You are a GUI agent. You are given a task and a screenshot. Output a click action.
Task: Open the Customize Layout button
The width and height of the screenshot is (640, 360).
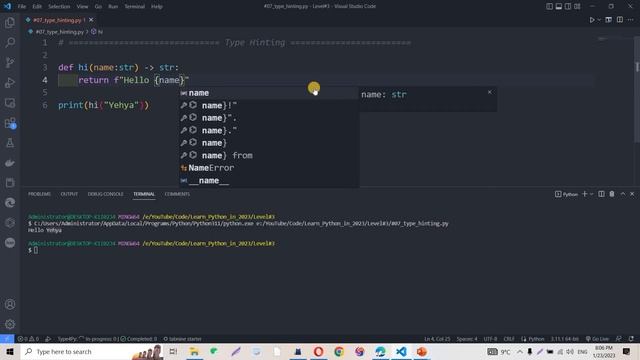coord(577,7)
